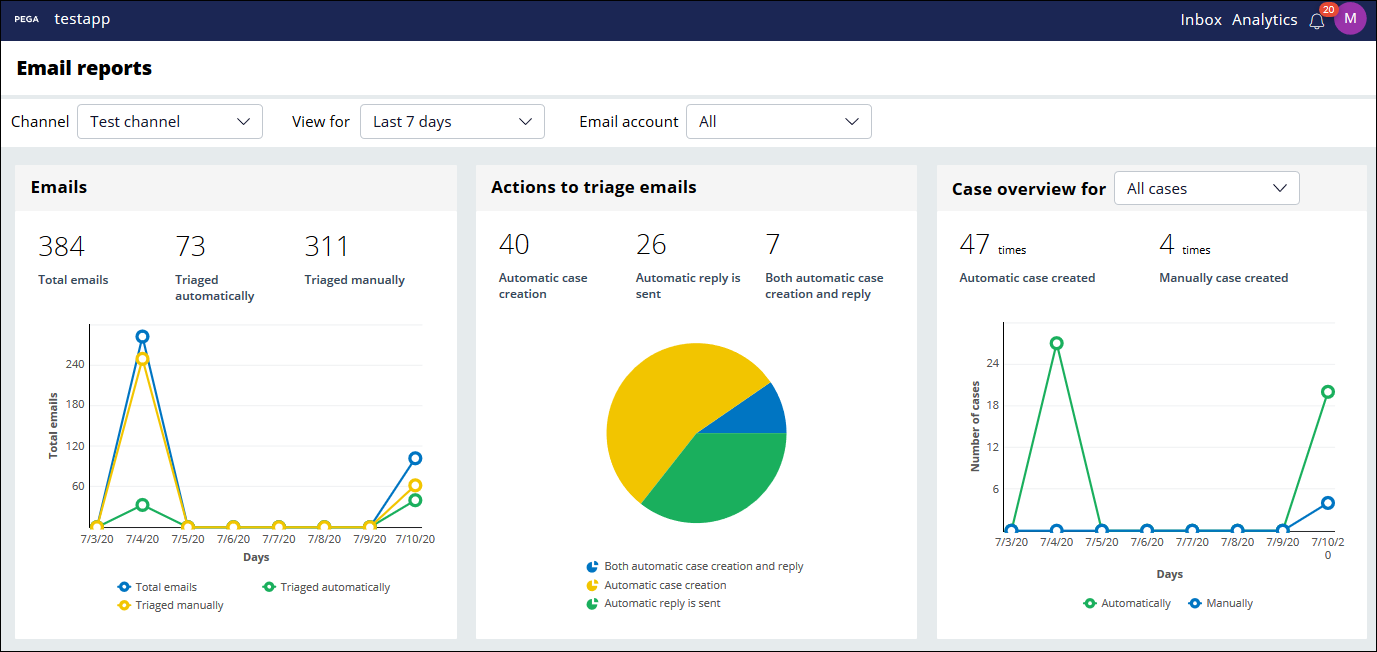Image resolution: width=1377 pixels, height=652 pixels.
Task: Click the Manually legend marker
Action: (x=1195, y=603)
